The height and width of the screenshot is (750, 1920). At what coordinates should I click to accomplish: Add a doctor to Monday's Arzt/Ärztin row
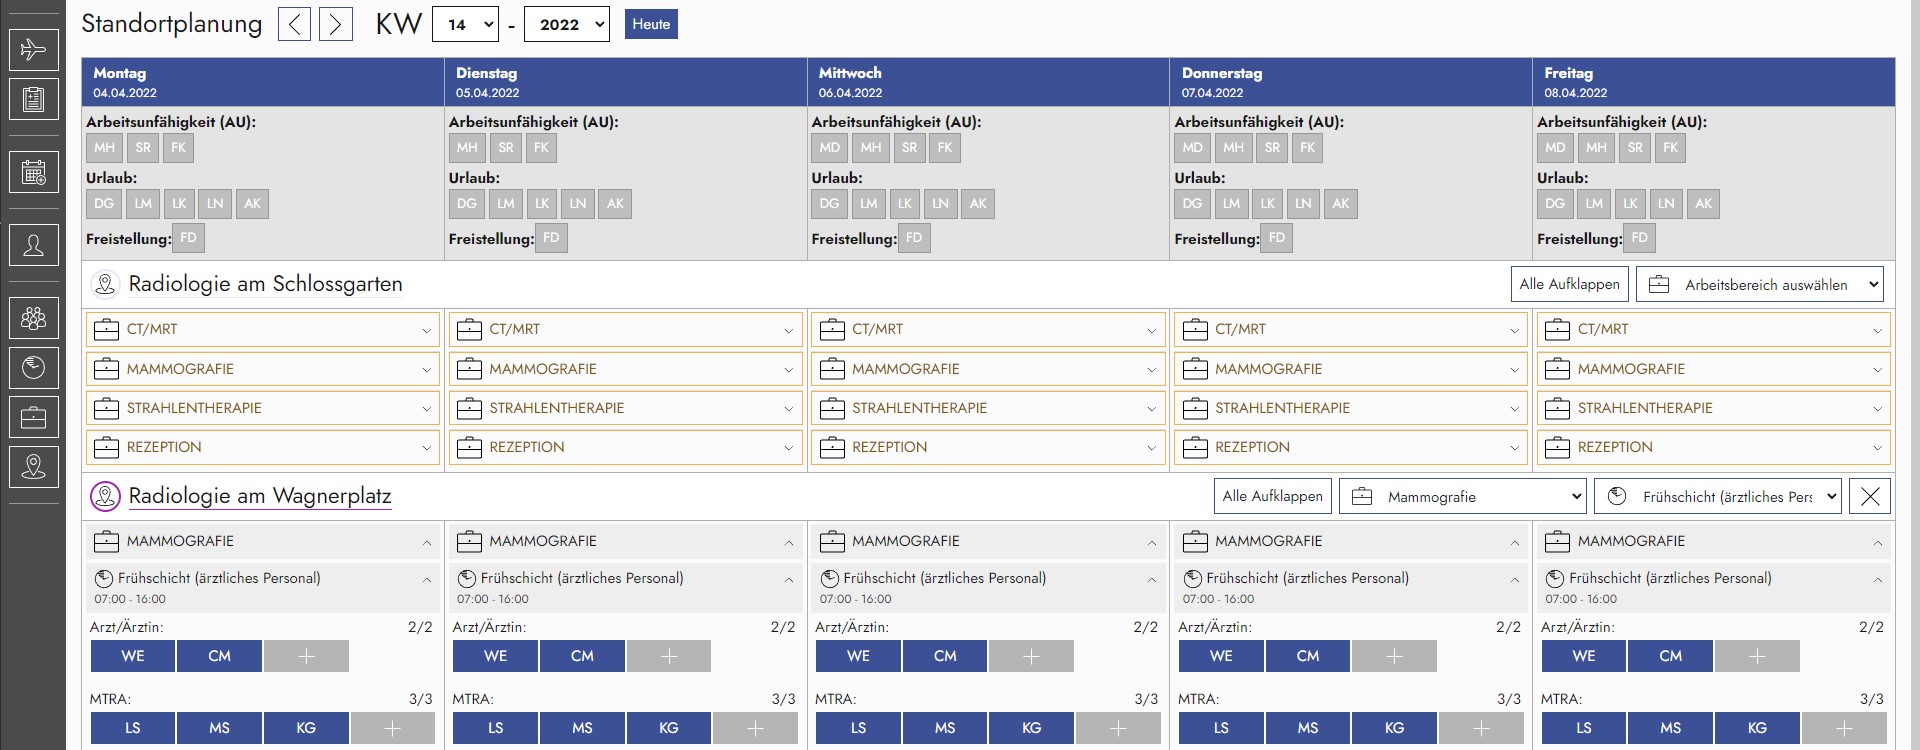pos(306,656)
